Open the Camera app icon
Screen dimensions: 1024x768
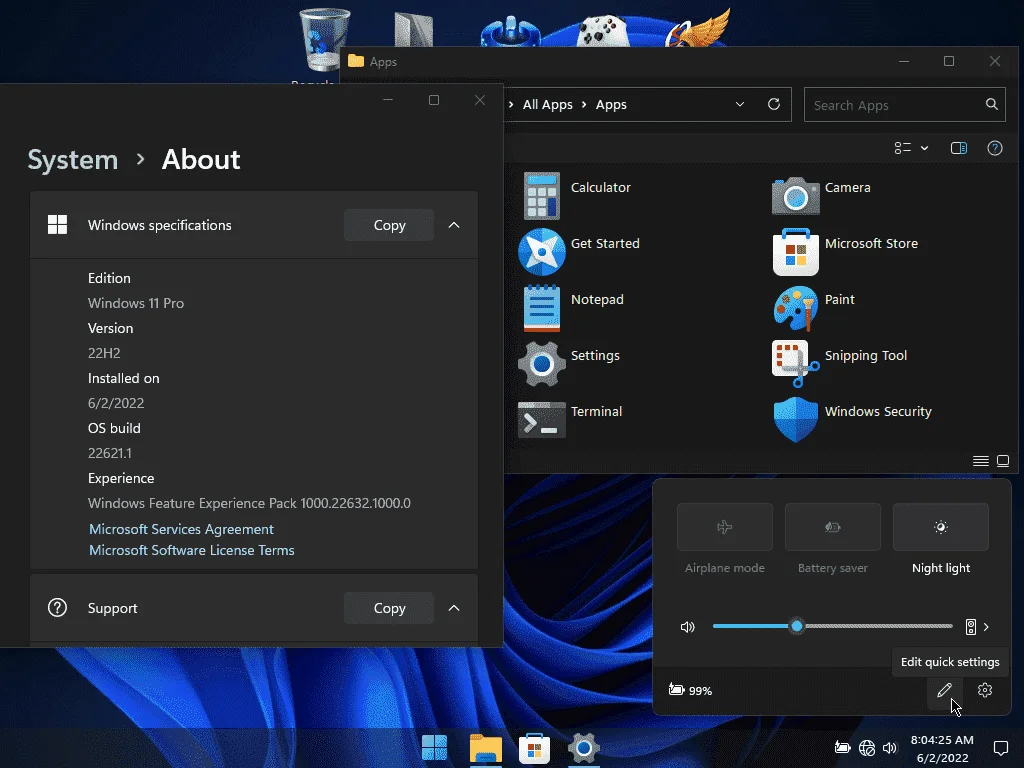point(795,195)
